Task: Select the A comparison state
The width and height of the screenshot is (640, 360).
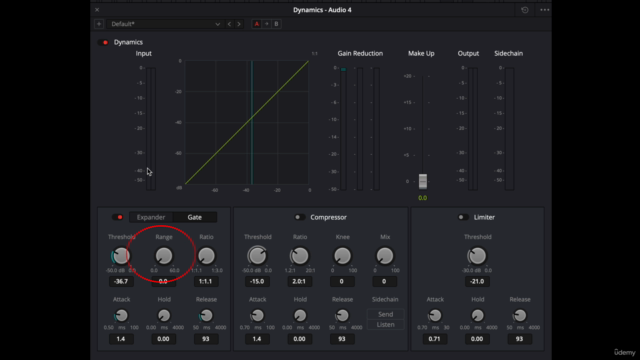Action: (257, 24)
